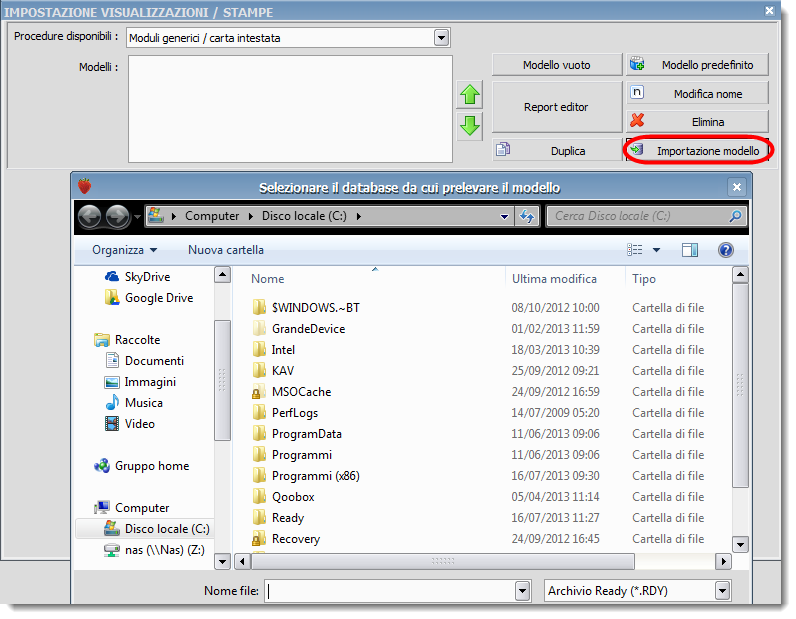Select Google Drive in the navigation pane
796x619 pixels.
point(149,298)
